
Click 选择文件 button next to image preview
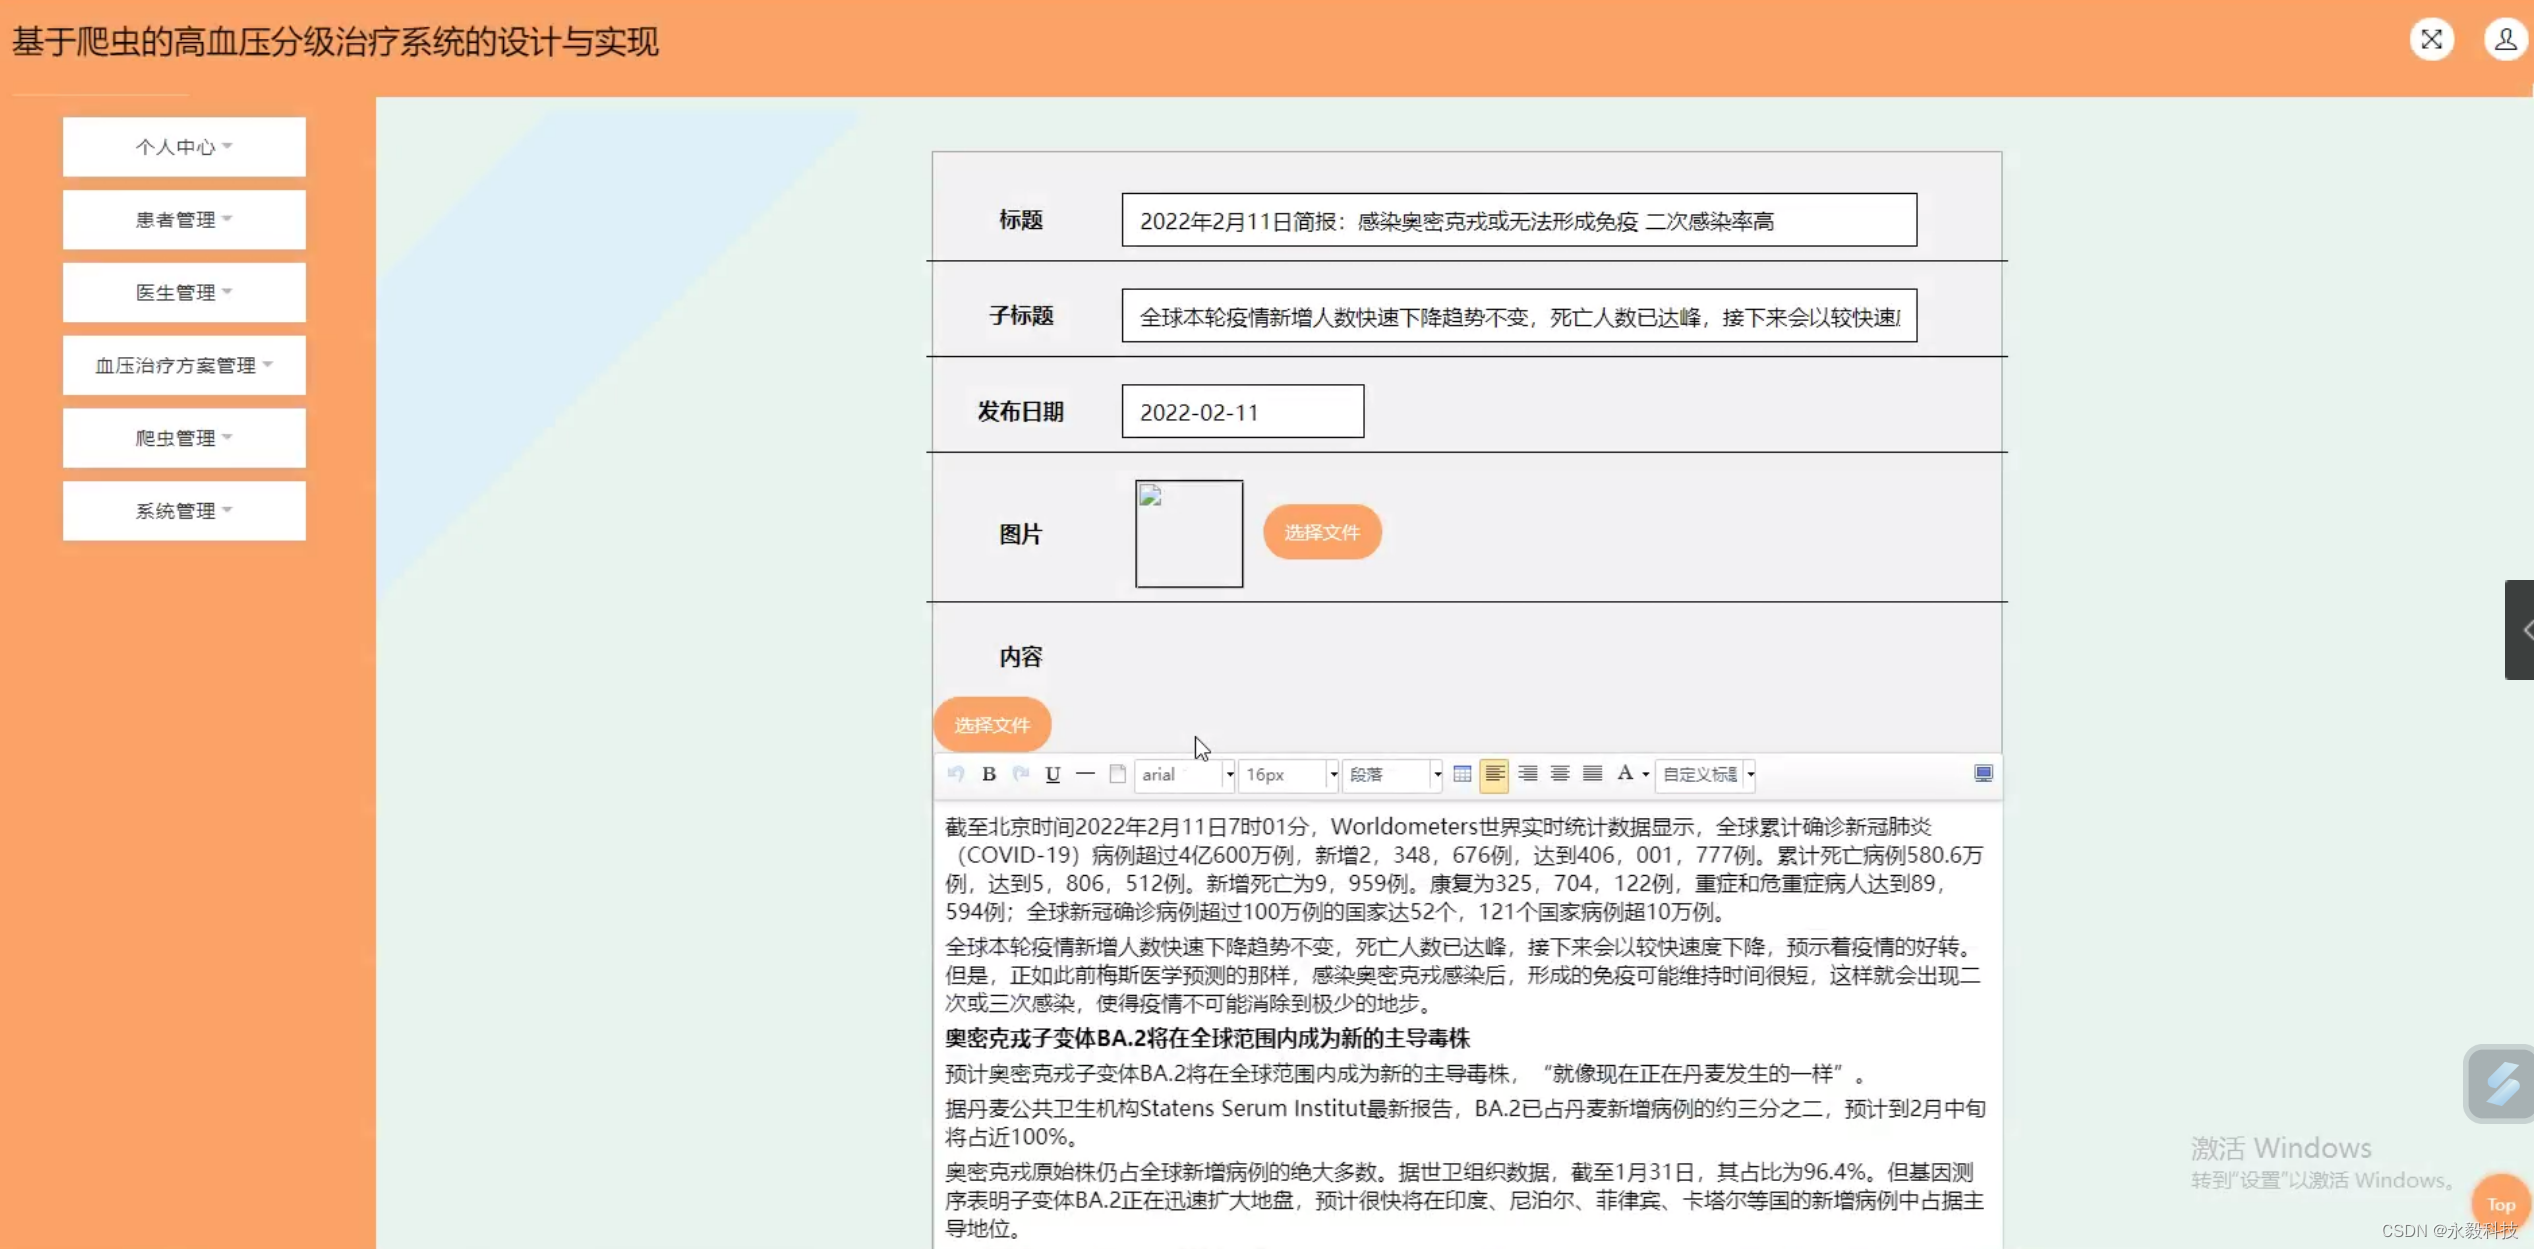[x=1321, y=532]
